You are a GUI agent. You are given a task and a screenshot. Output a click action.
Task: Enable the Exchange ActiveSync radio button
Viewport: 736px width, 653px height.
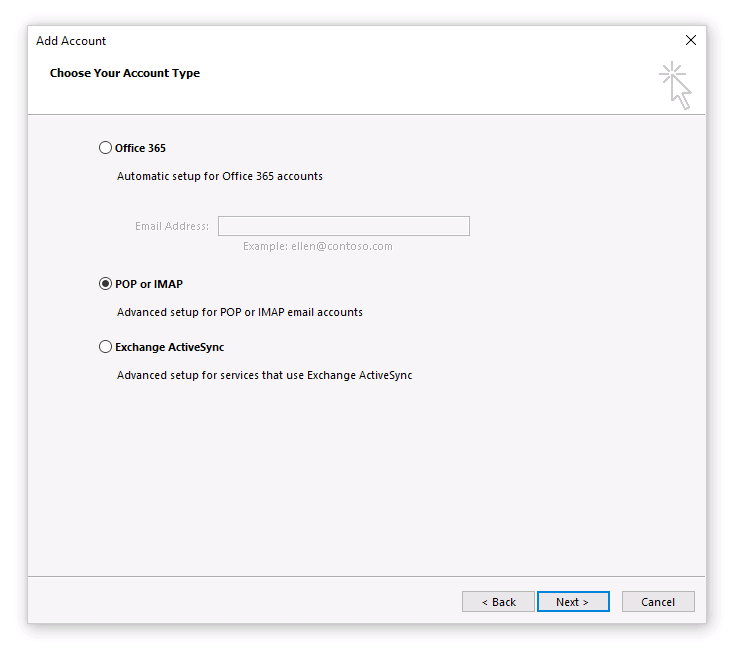click(x=106, y=347)
